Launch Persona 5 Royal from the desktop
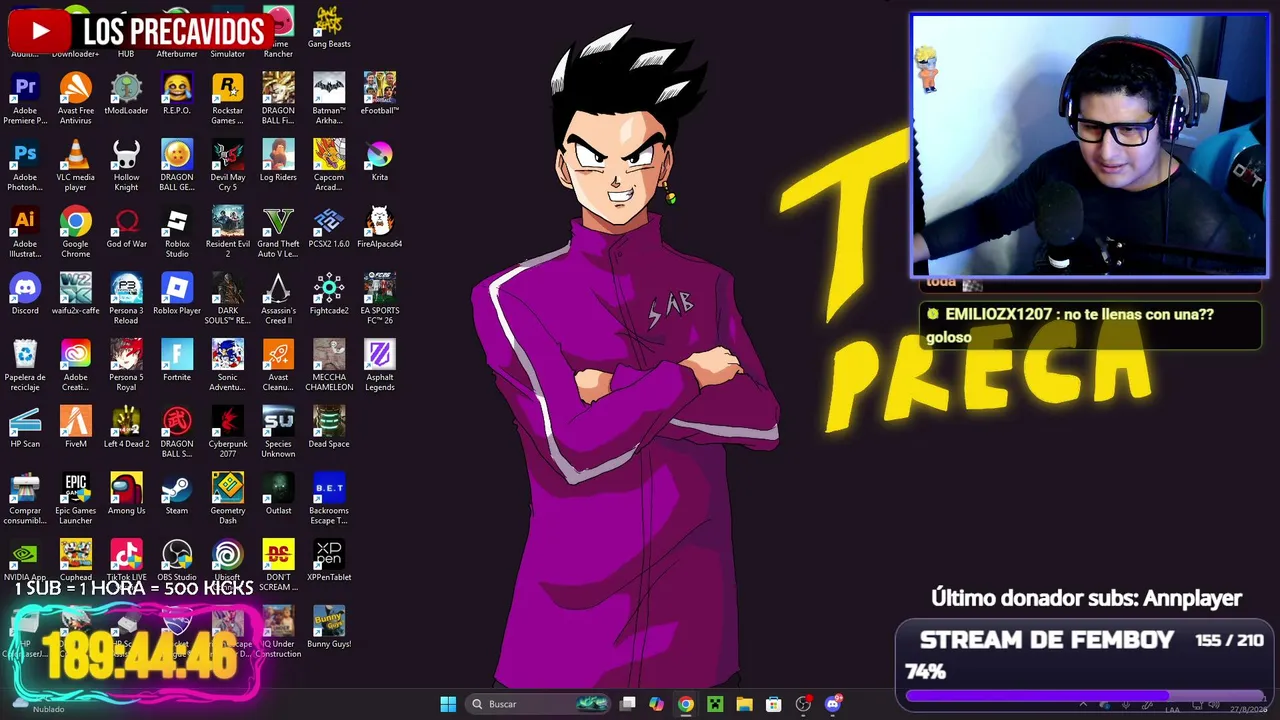Screen dimensions: 1280x720 126,365
